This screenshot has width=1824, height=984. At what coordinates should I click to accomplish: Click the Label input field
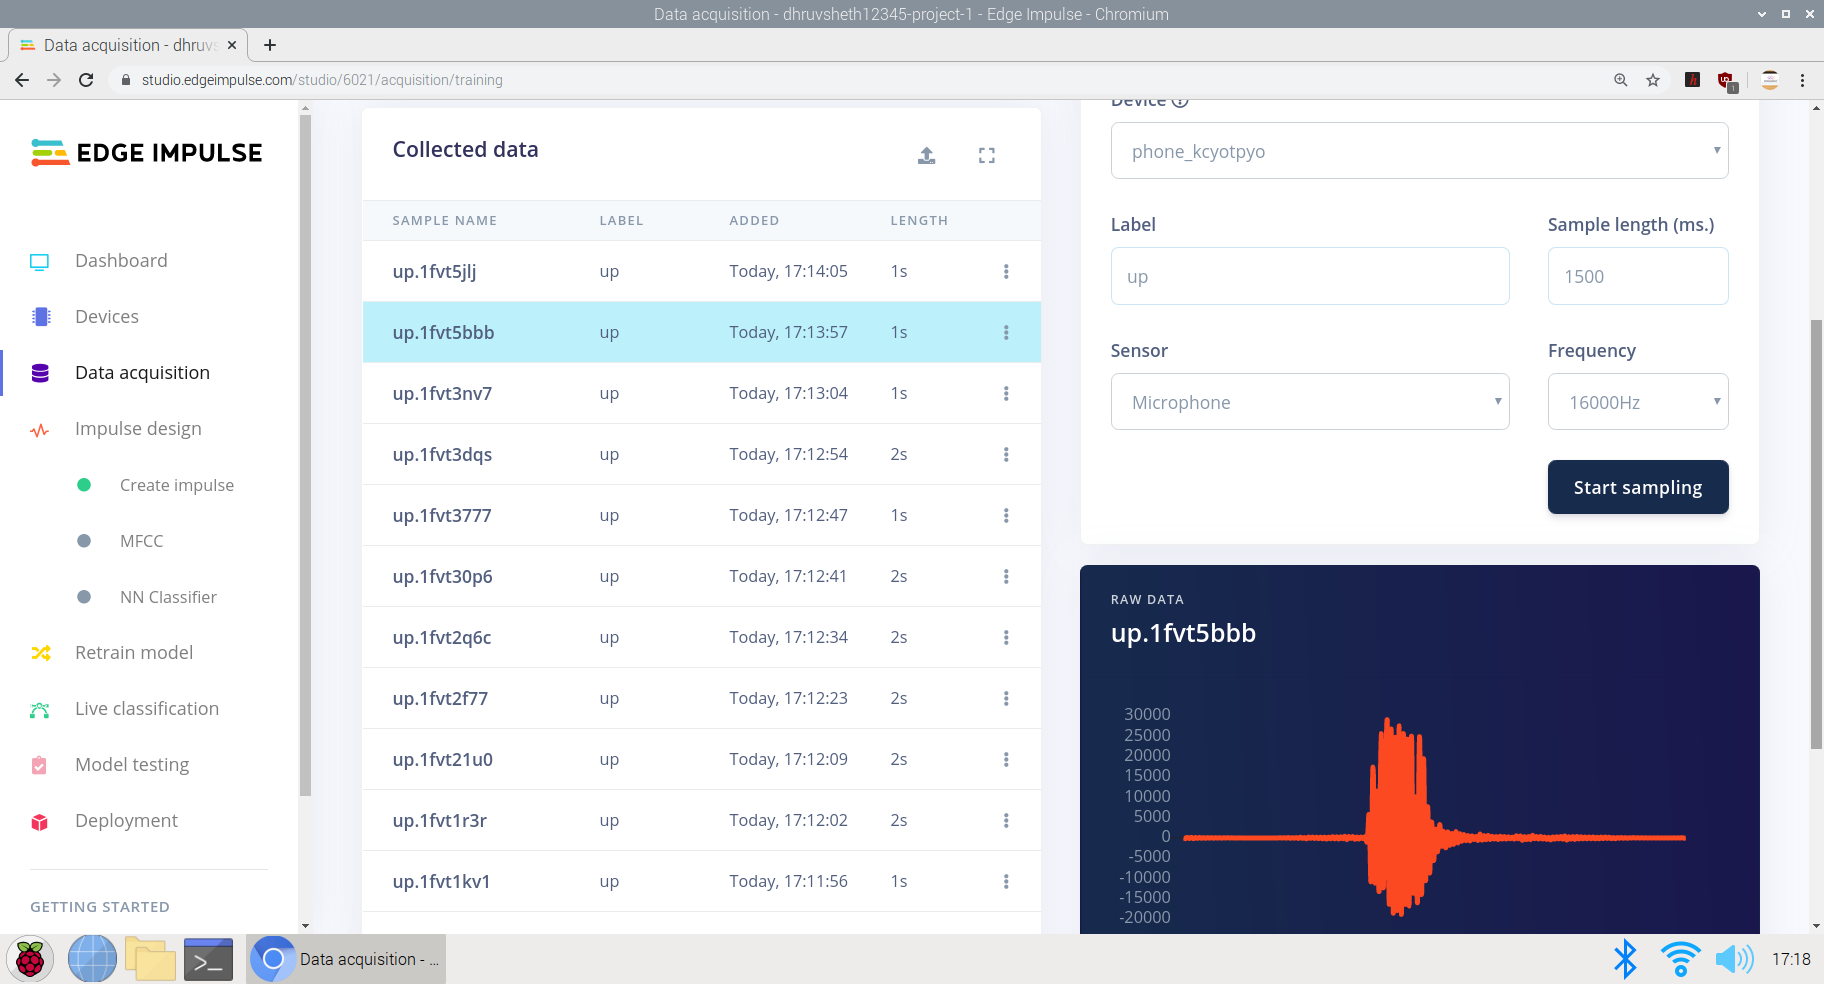pos(1309,277)
